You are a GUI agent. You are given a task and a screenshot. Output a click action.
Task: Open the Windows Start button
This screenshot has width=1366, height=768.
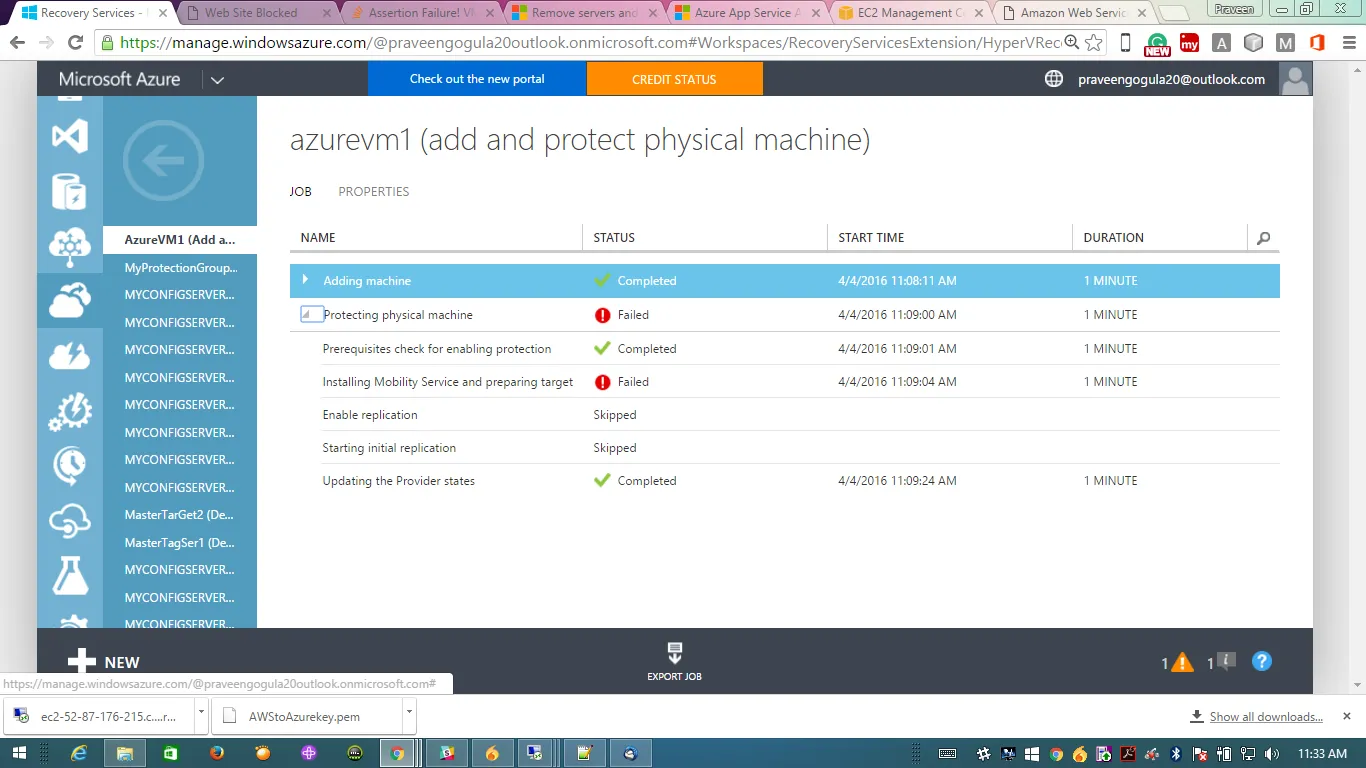point(20,753)
